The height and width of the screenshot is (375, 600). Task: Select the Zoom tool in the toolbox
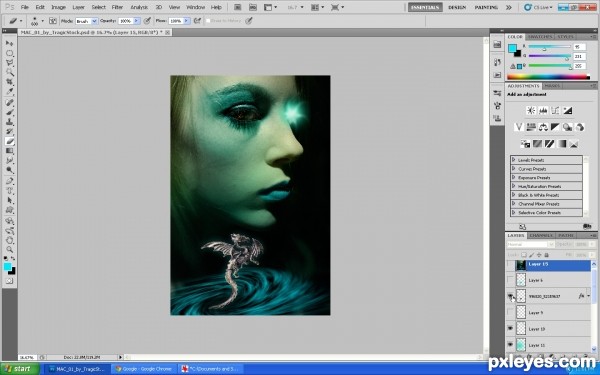click(x=10, y=250)
